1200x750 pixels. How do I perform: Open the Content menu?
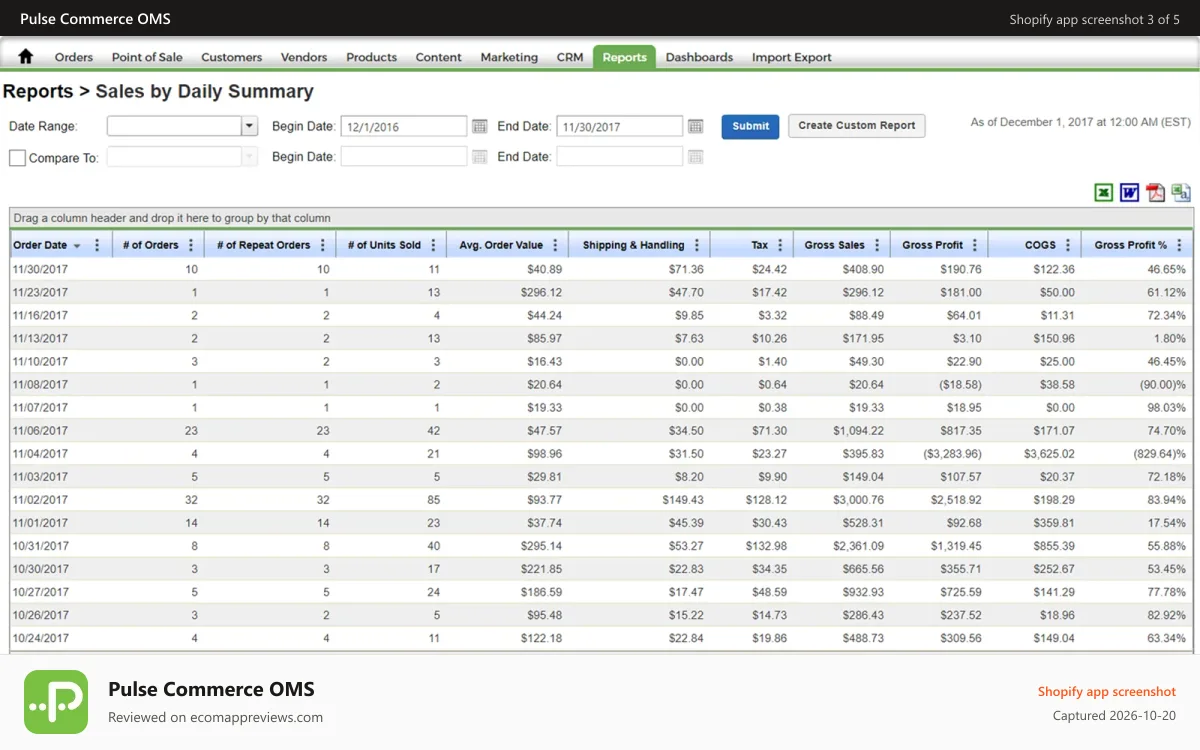pos(439,57)
